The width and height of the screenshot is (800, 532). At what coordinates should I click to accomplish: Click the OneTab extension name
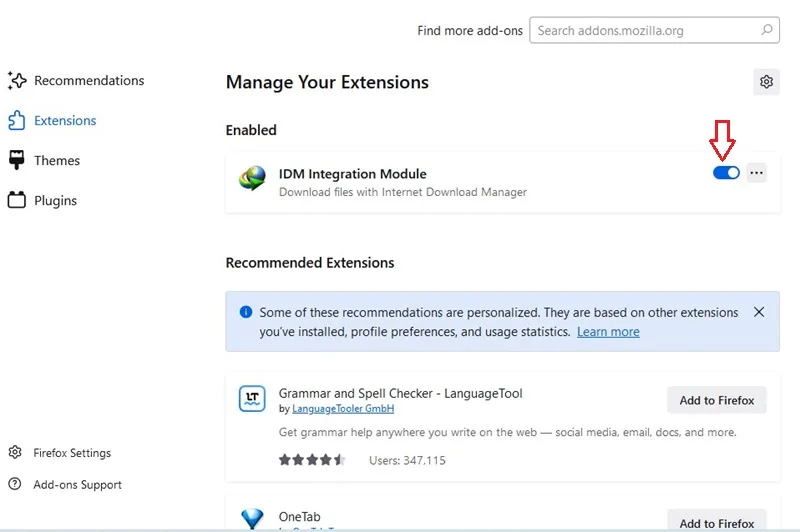click(299, 517)
